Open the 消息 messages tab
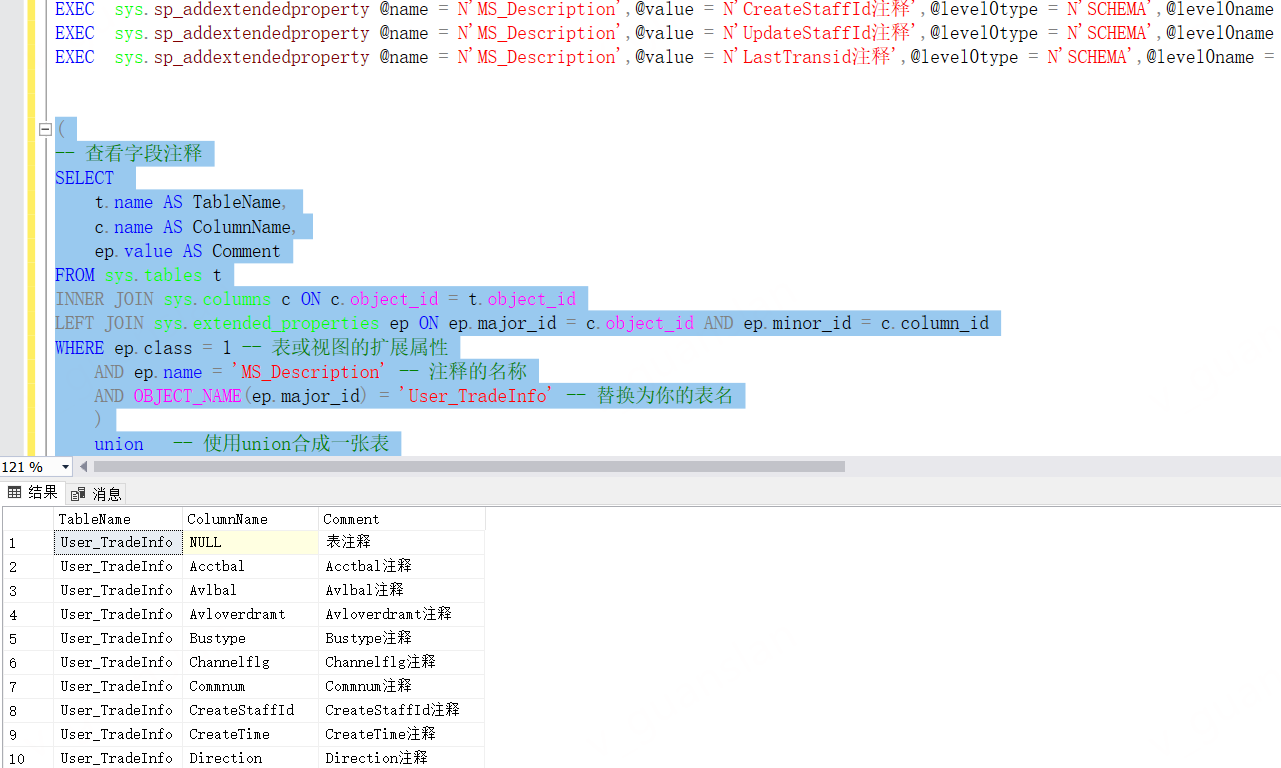The width and height of the screenshot is (1281, 768). (97, 493)
